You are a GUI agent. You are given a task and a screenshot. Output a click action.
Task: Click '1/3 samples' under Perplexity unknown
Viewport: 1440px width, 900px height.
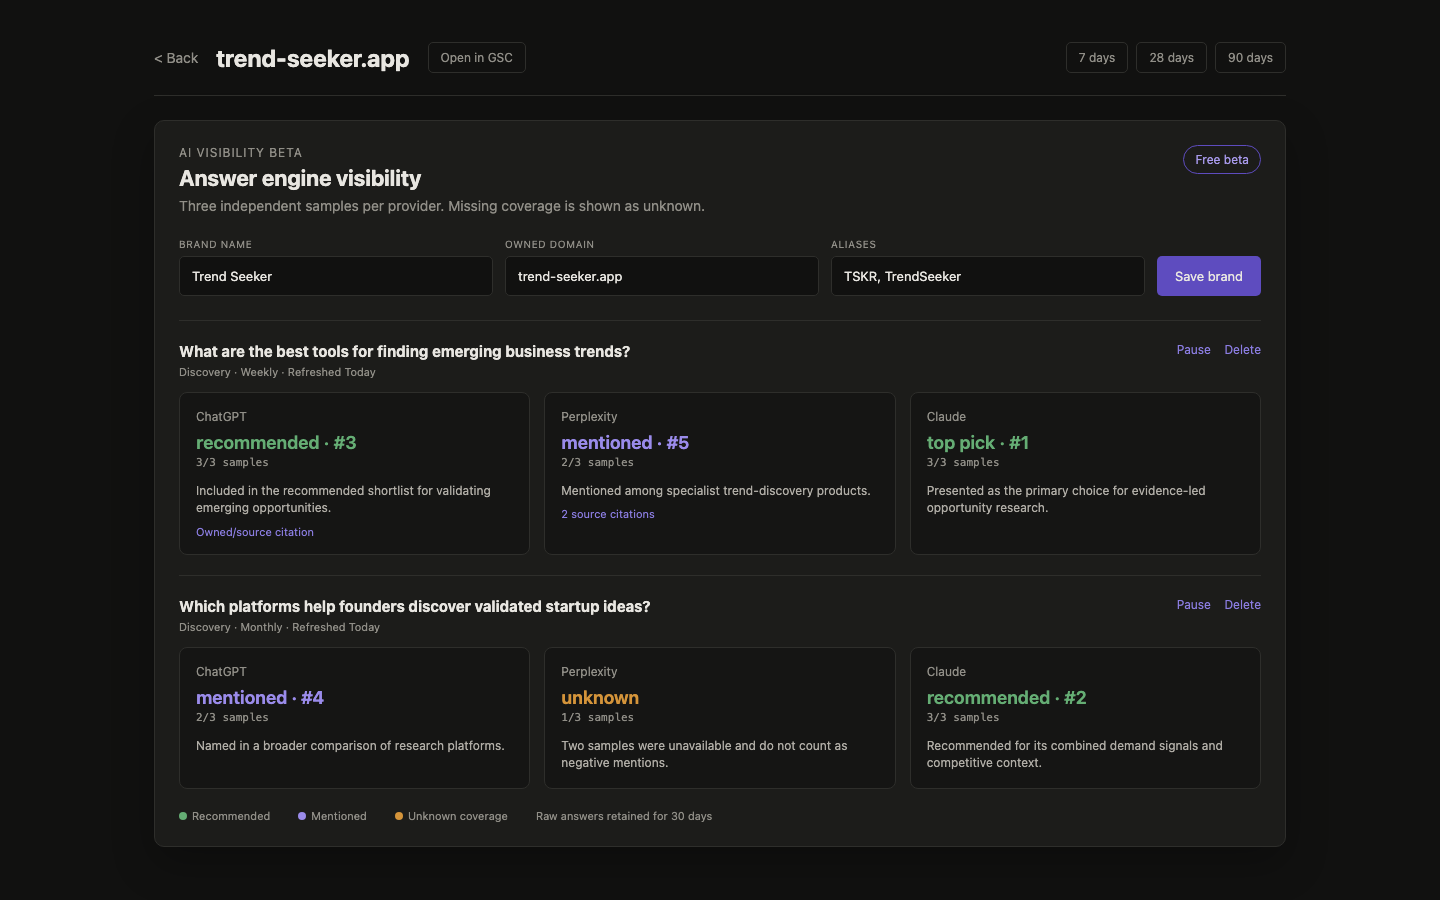click(x=597, y=717)
